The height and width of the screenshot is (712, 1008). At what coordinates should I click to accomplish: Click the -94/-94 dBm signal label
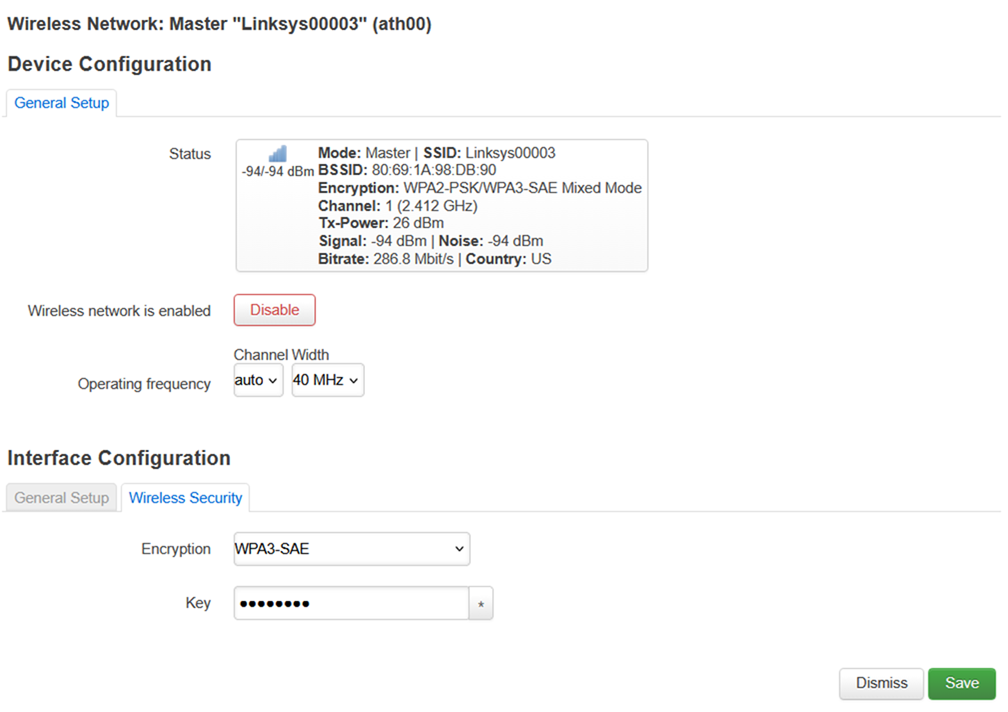[x=278, y=172]
